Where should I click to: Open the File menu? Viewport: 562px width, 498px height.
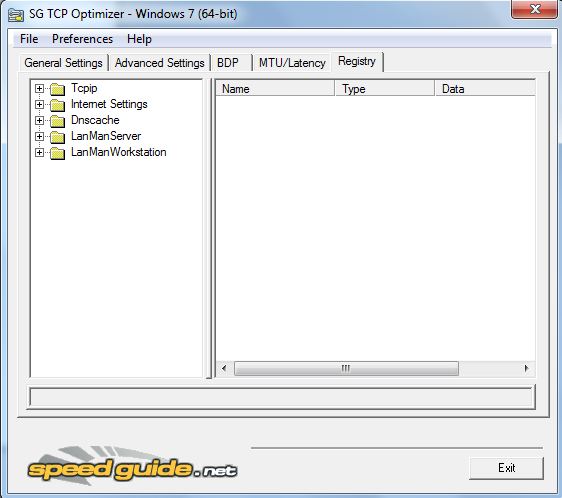point(29,39)
